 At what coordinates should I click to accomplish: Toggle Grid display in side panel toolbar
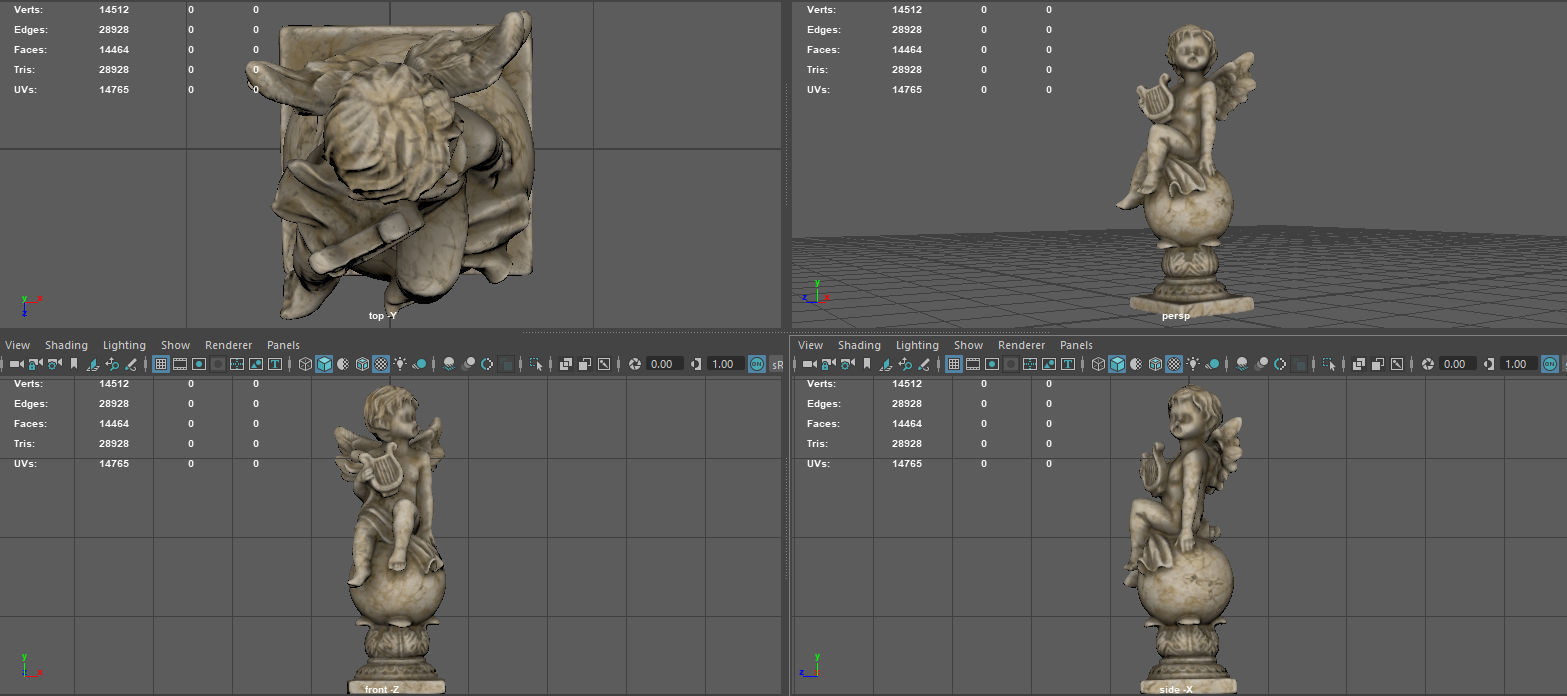tap(954, 364)
